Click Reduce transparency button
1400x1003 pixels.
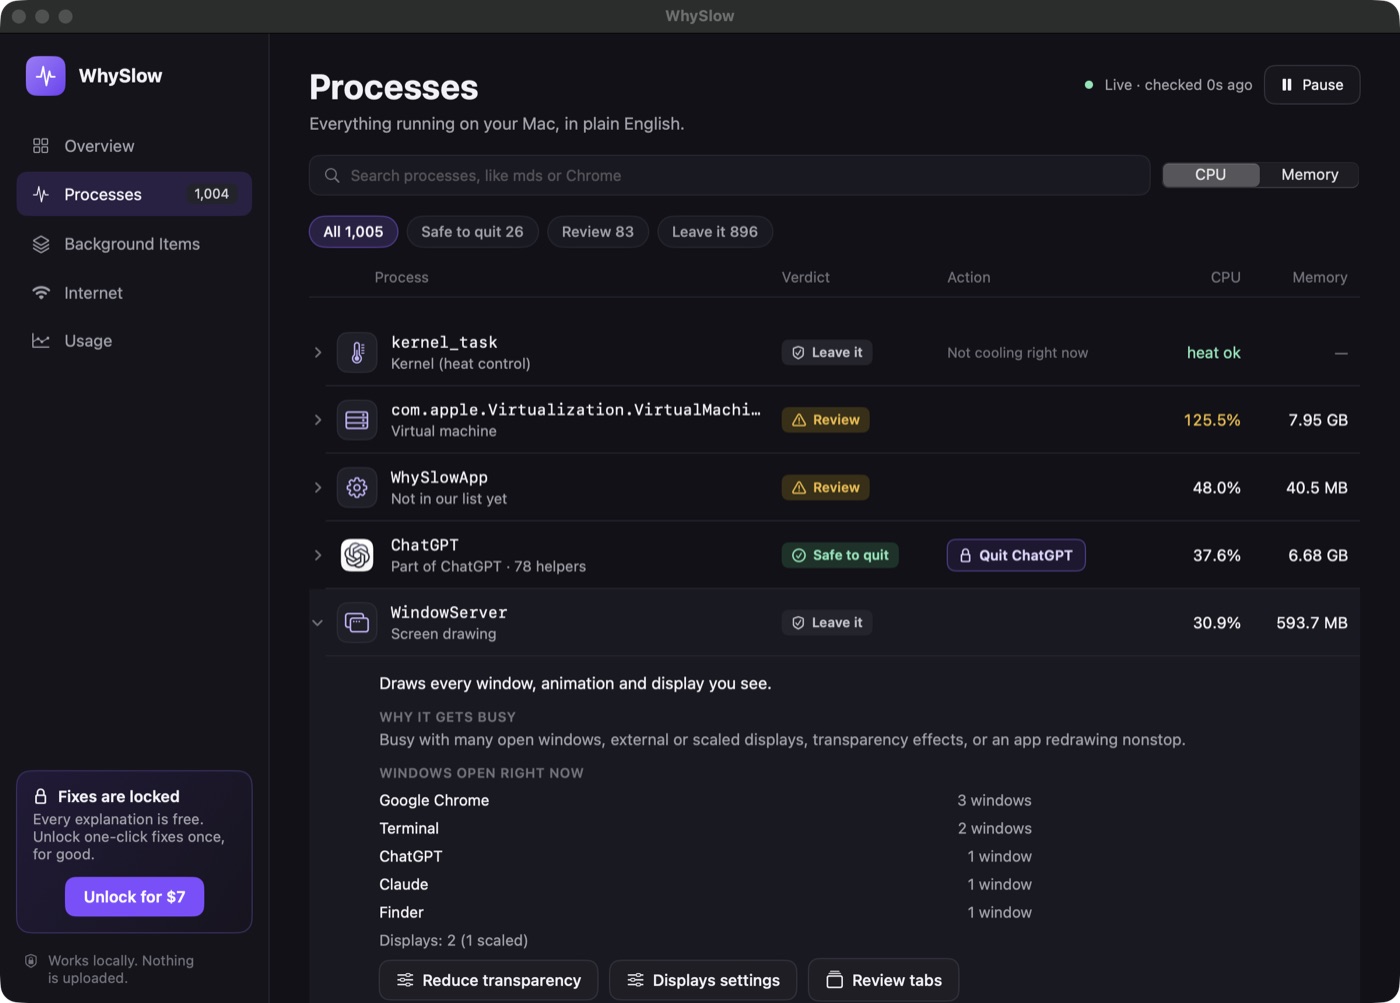pyautogui.click(x=488, y=980)
